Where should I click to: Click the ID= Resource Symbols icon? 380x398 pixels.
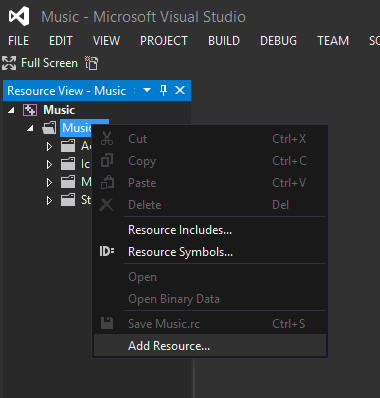[107, 251]
